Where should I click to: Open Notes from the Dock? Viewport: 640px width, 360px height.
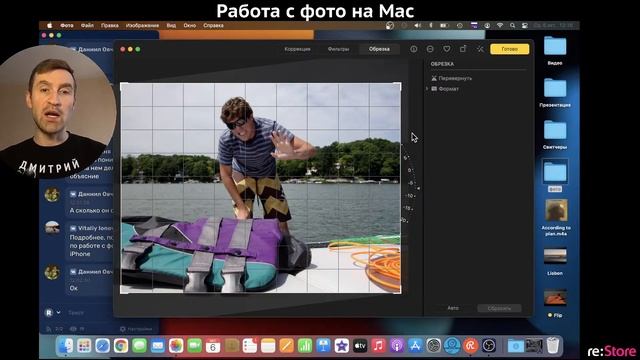[x=268, y=346]
